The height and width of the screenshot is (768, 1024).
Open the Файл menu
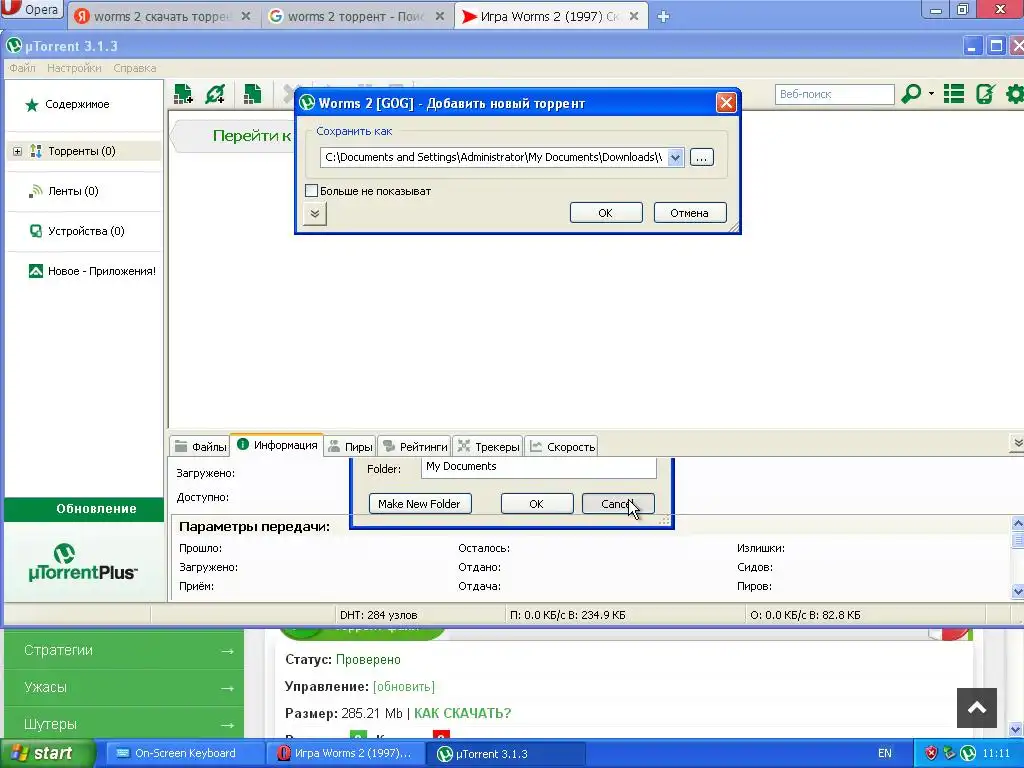(22, 68)
